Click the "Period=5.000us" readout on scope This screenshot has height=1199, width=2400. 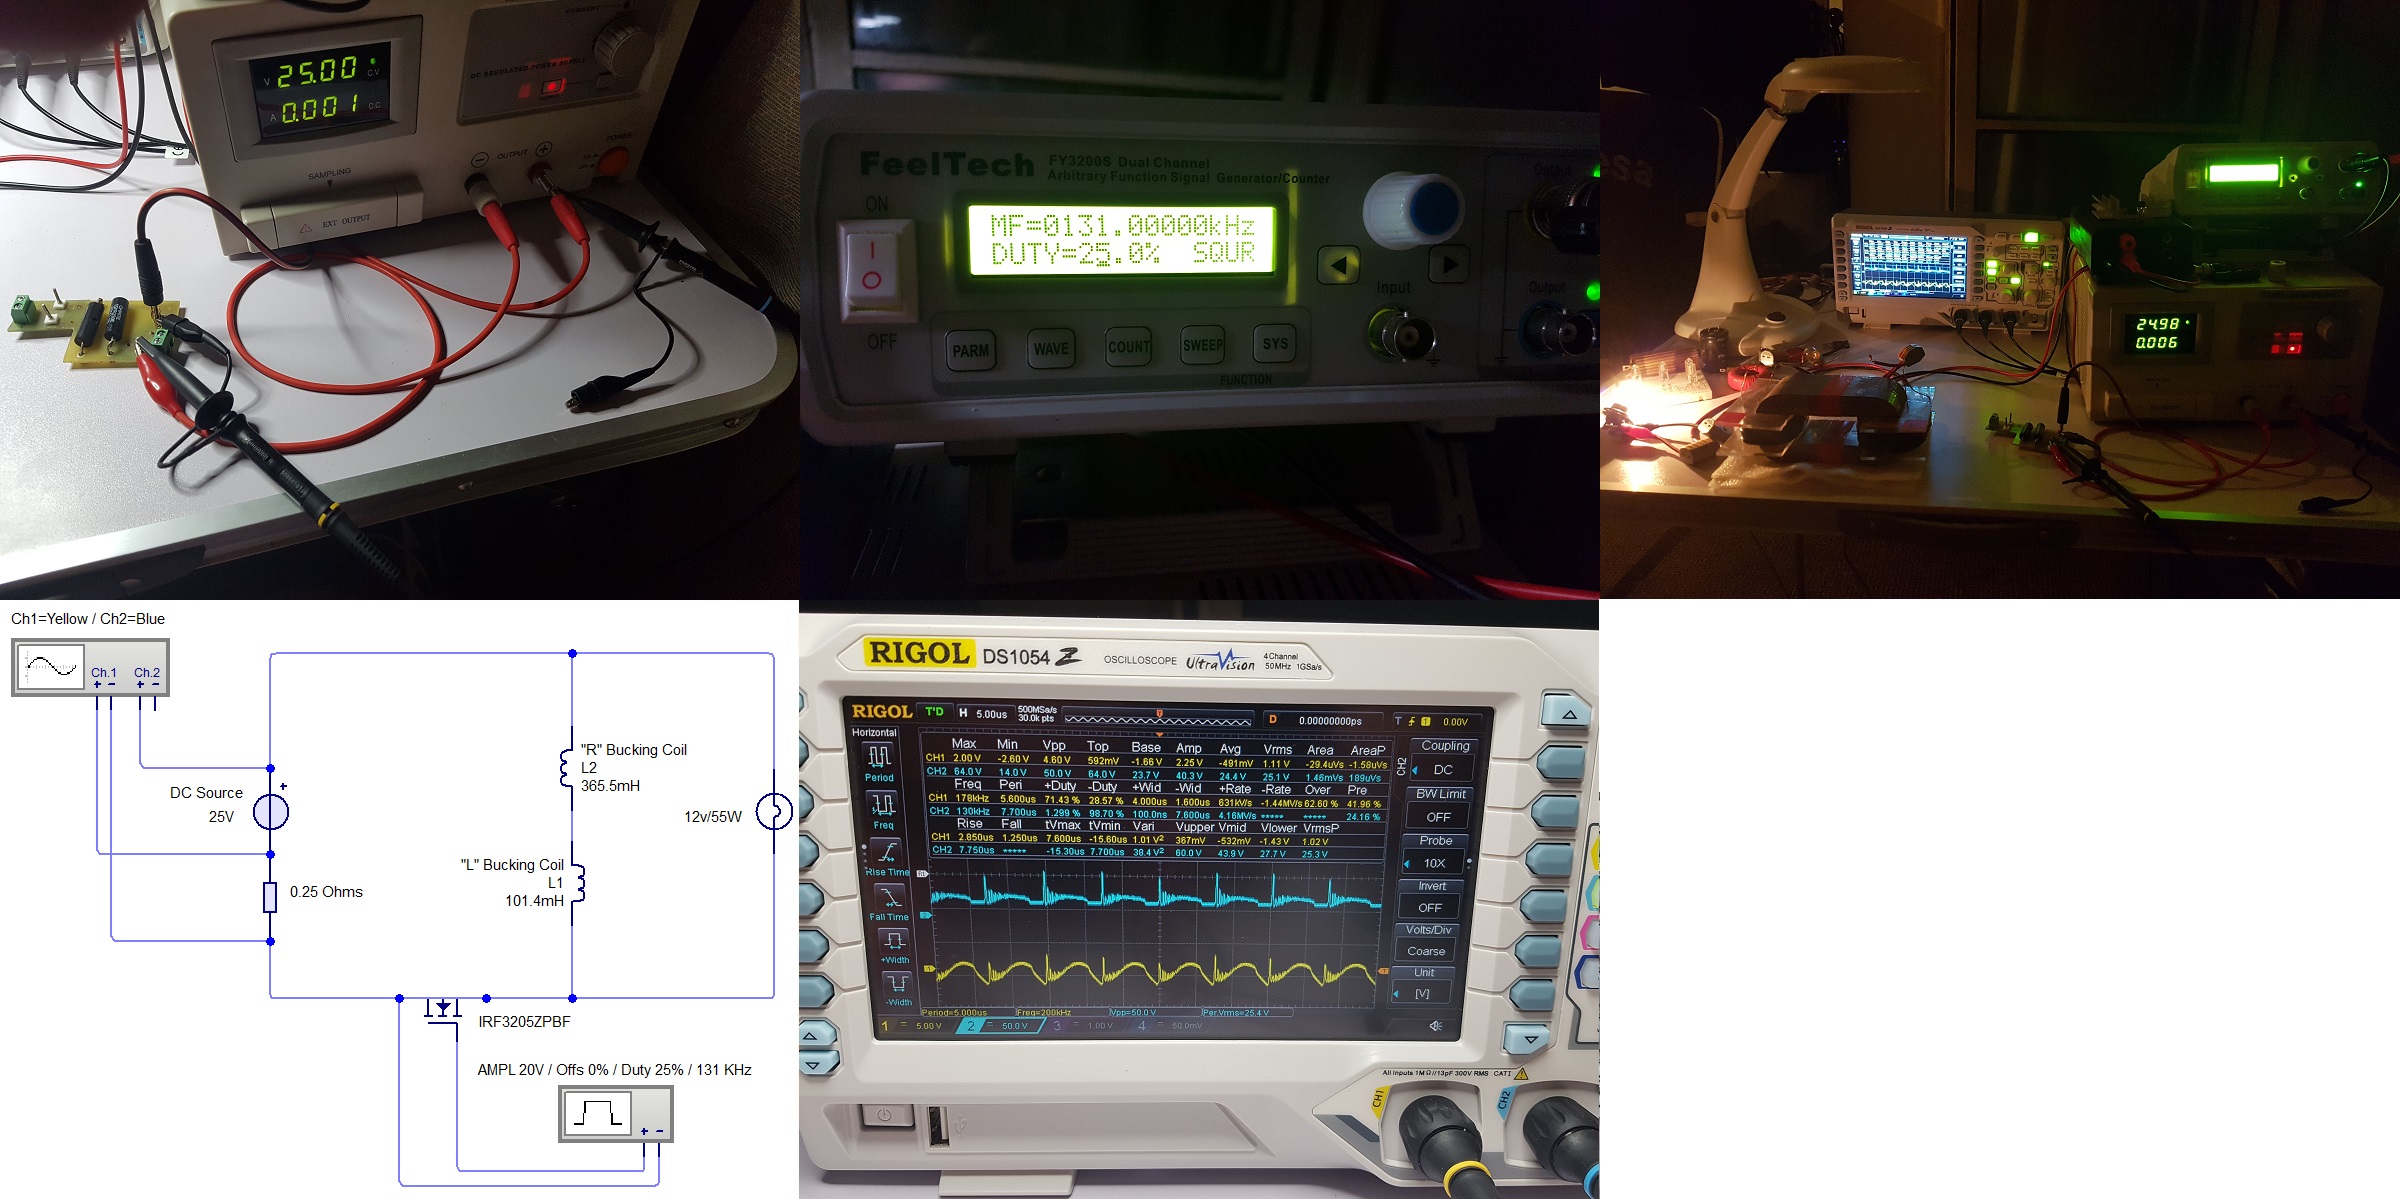(954, 1012)
